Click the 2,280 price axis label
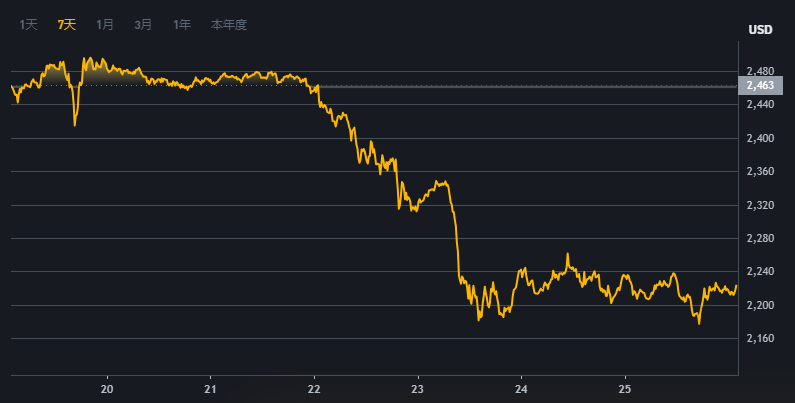 tap(760, 238)
